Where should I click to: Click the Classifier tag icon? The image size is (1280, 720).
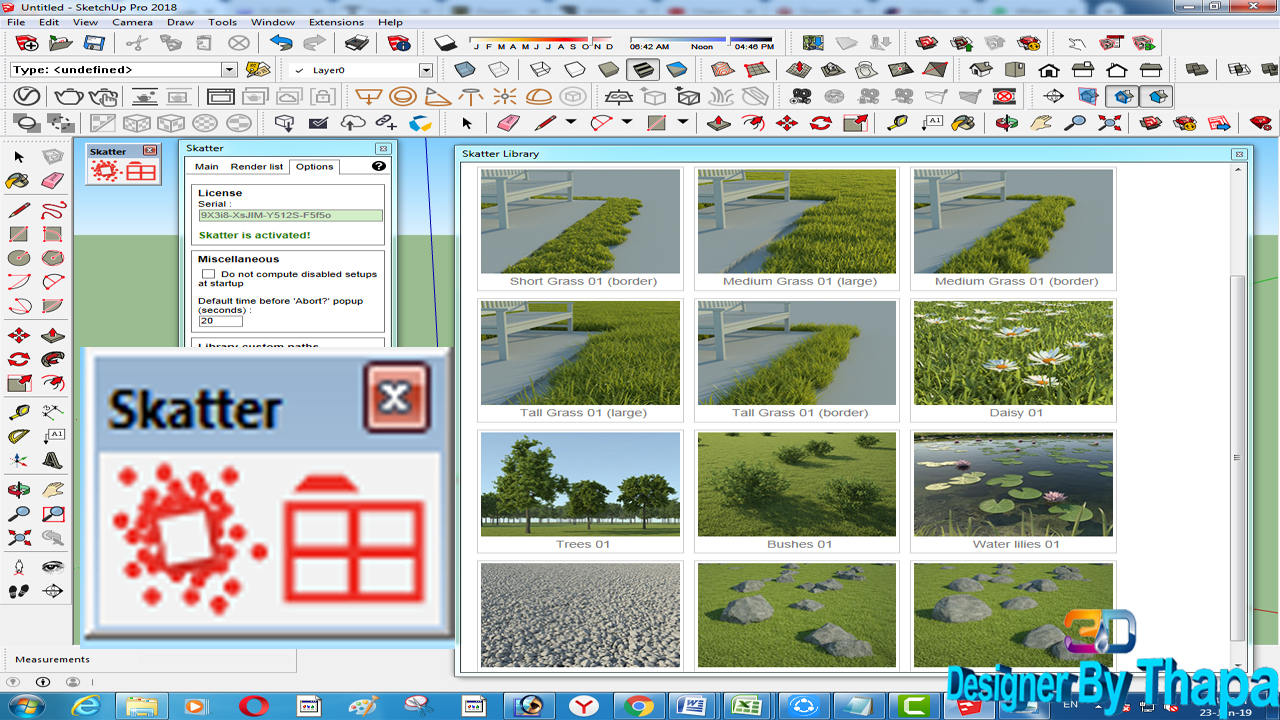pos(258,70)
